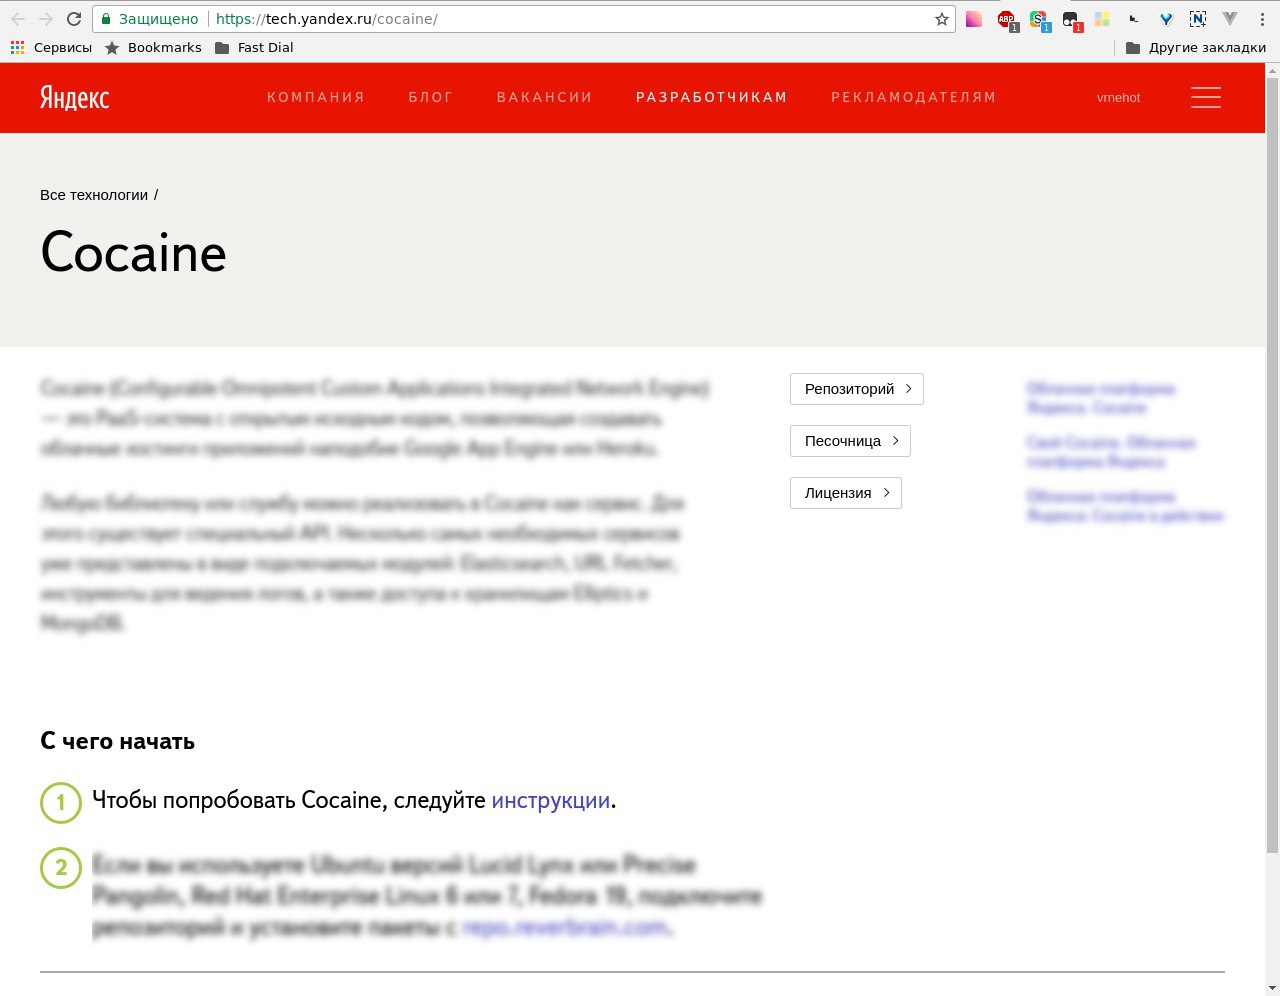Open the Рекламодателям menu item
Image resolution: width=1280 pixels, height=996 pixels.
(x=914, y=97)
